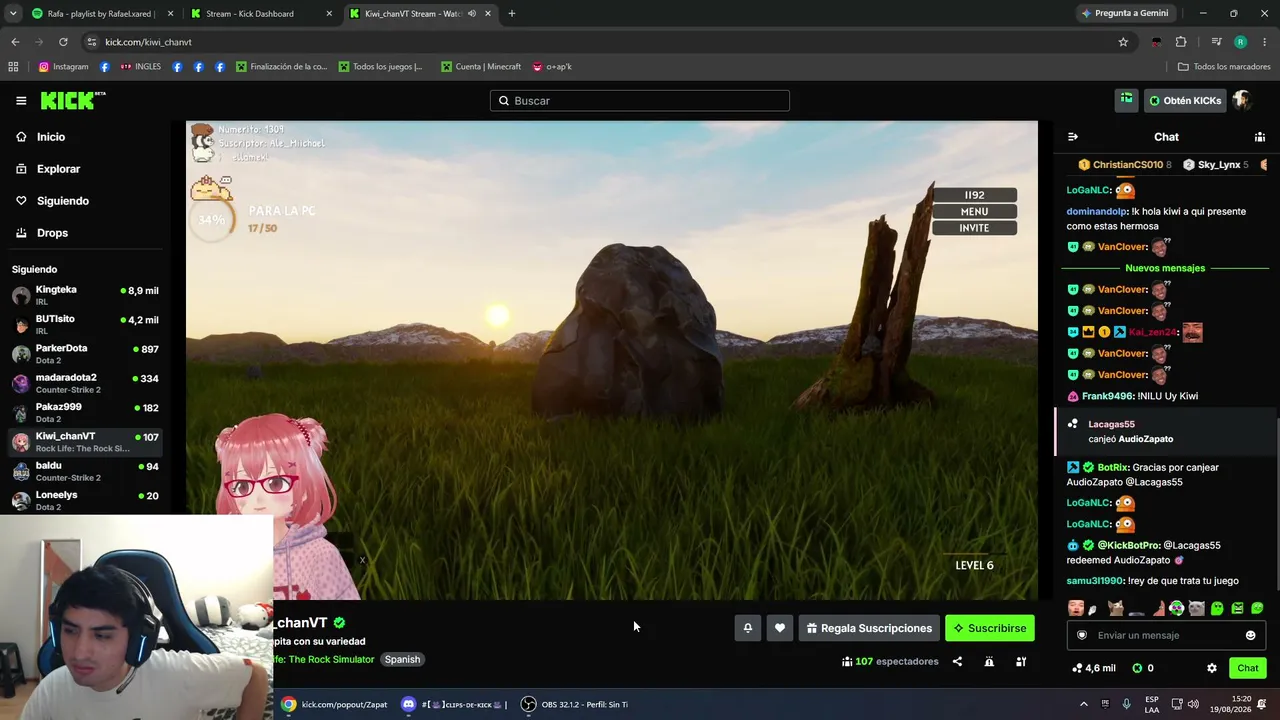Open BUTIsito channel in following list
This screenshot has height=720, width=1280.
coord(85,324)
